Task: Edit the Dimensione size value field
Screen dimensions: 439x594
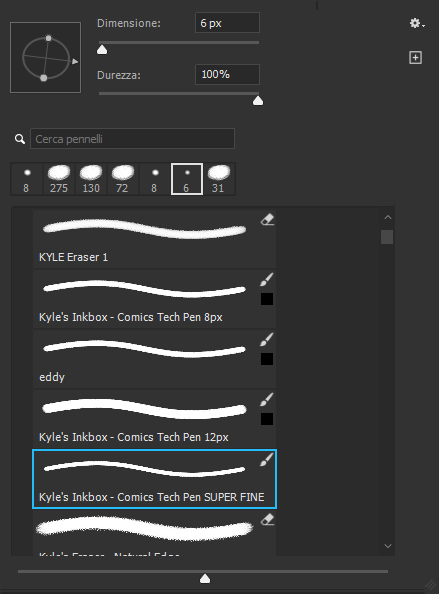Action: tap(227, 23)
